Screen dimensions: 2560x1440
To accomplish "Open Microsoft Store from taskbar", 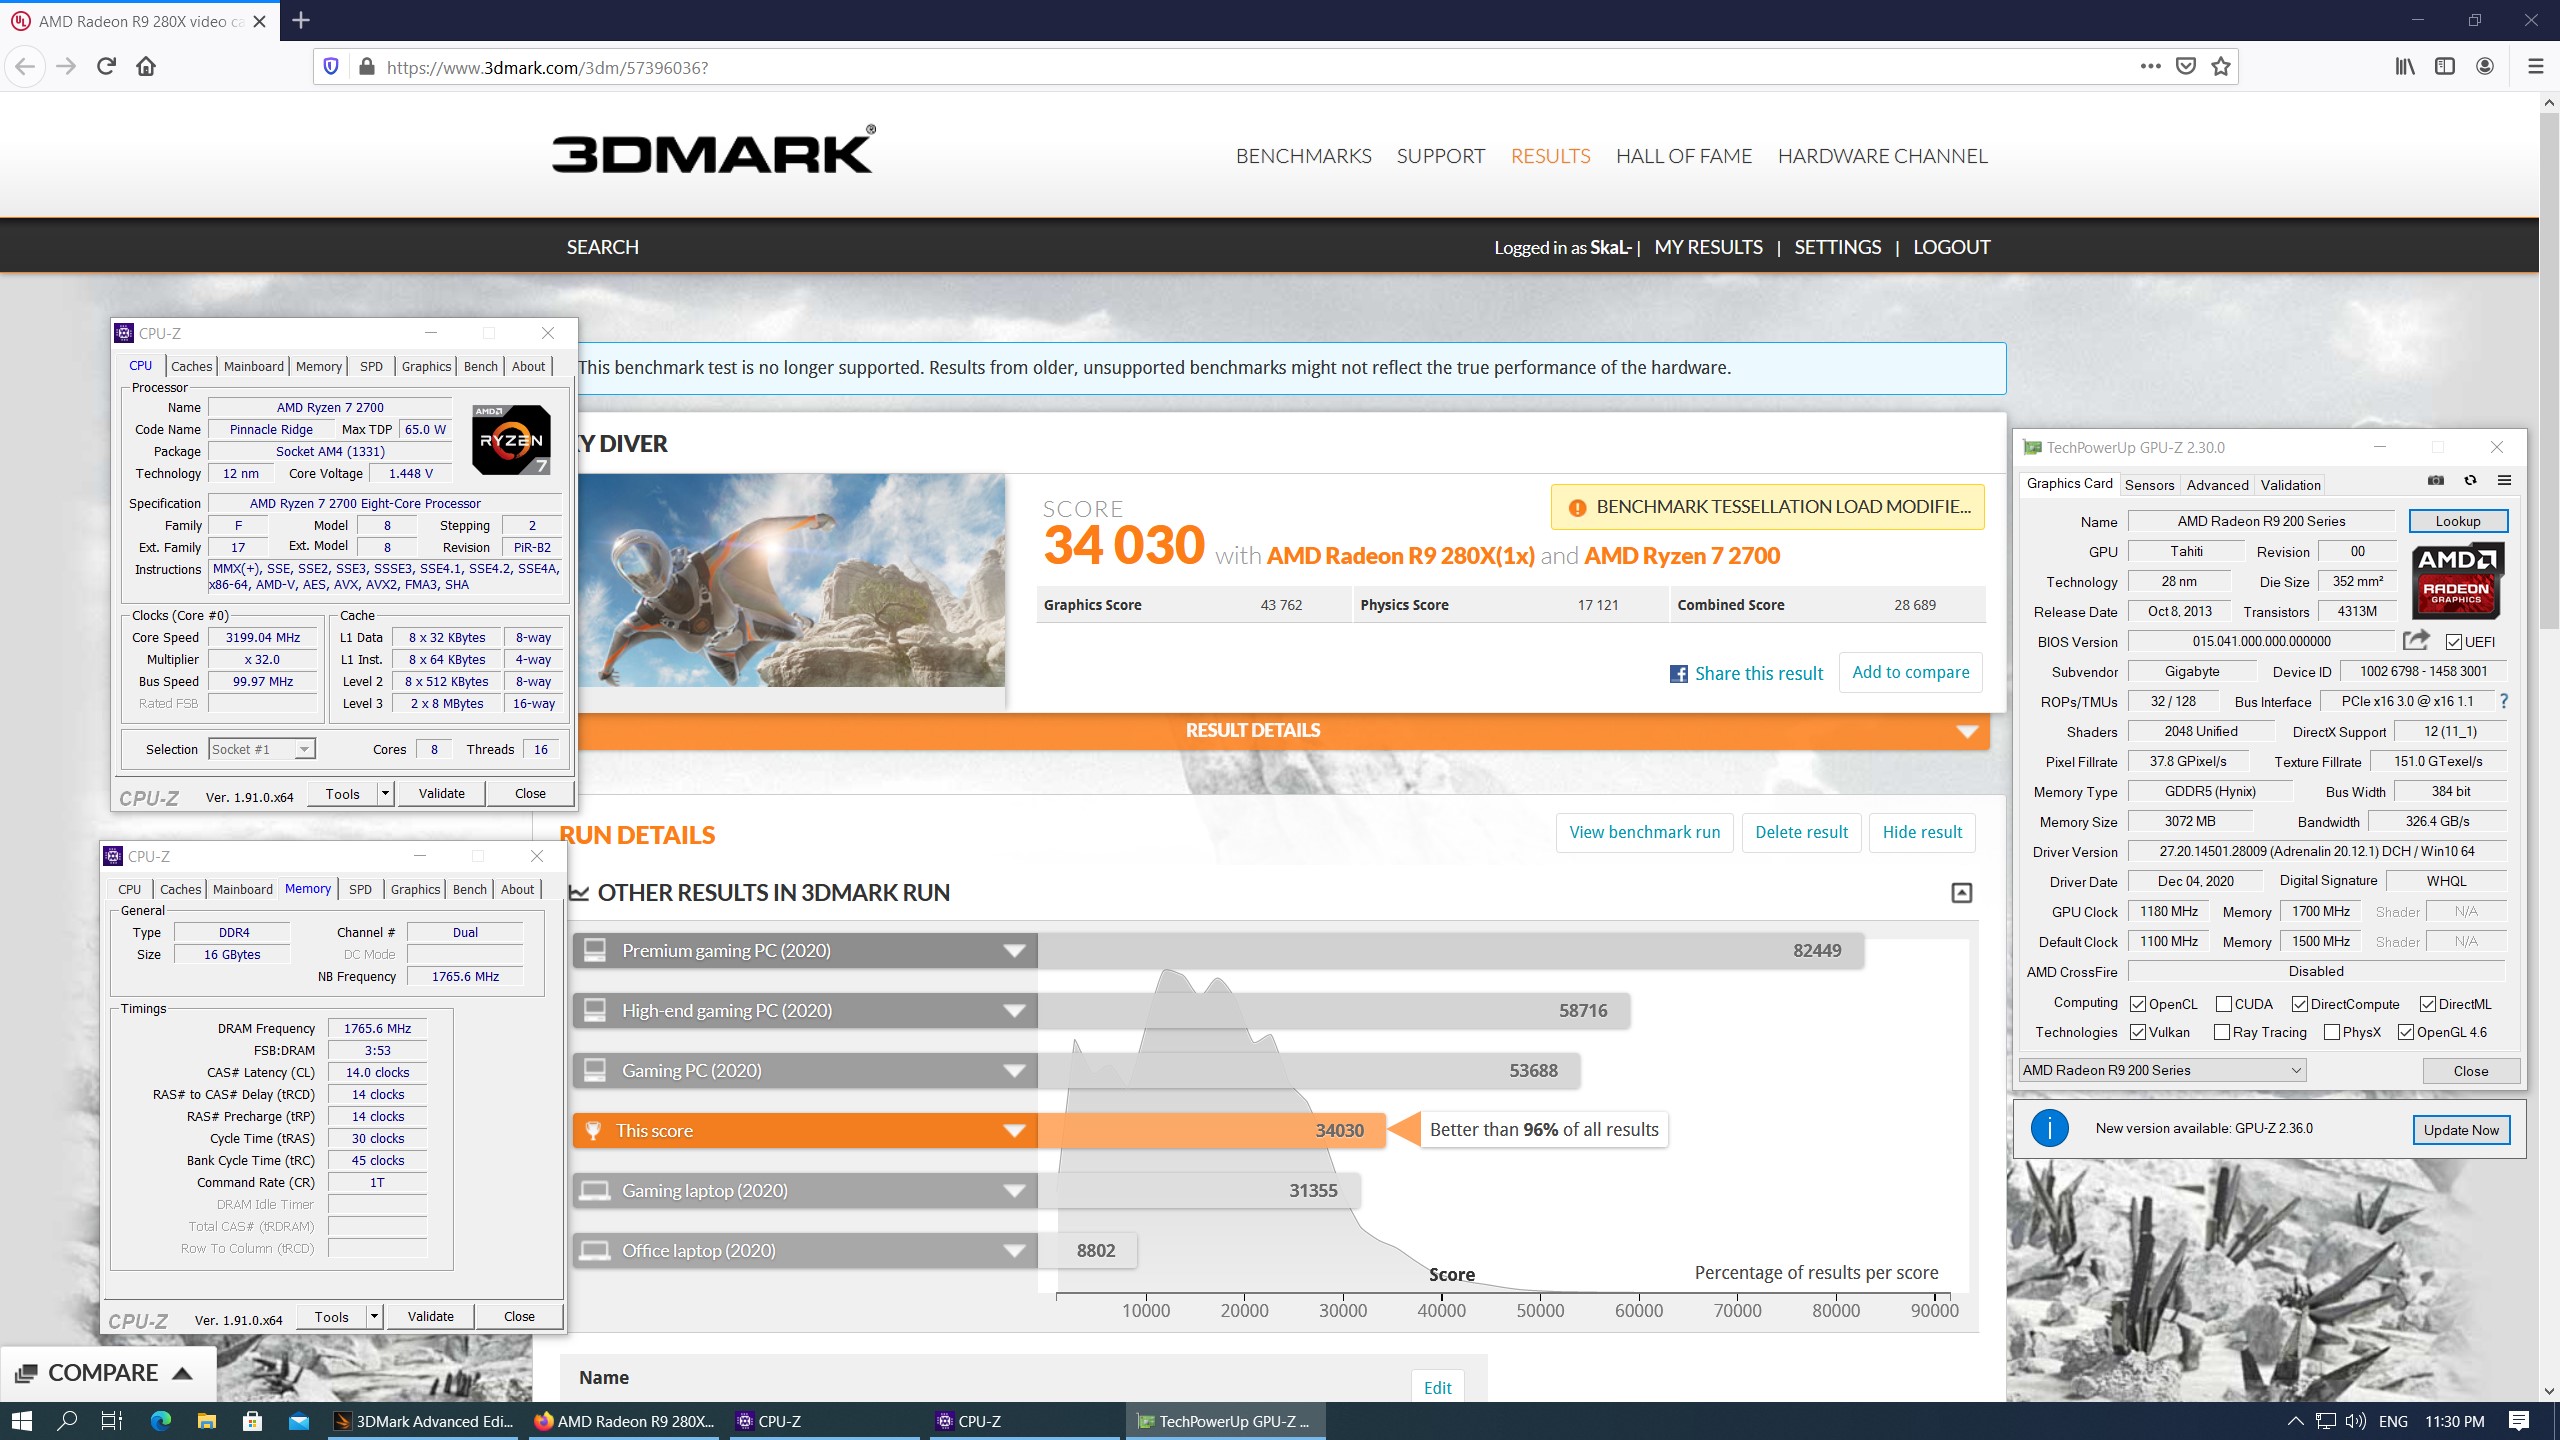I will click(252, 1421).
